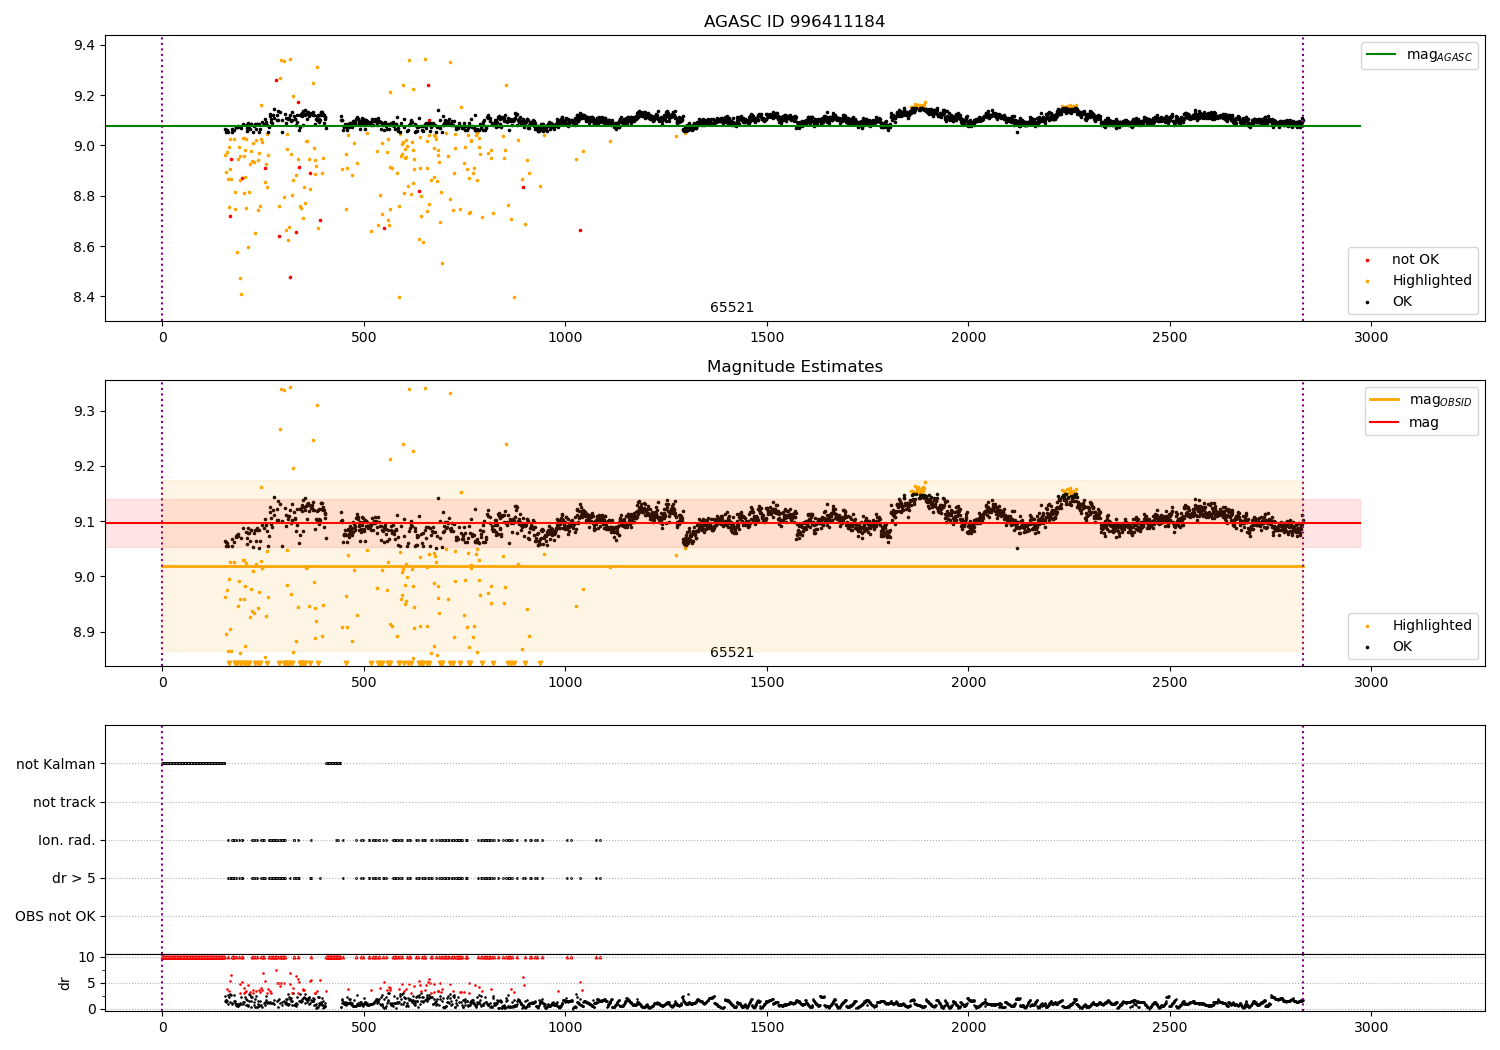1500x1050 pixels.
Task: Click the 9.4 y-axis tick label
Action: click(84, 45)
